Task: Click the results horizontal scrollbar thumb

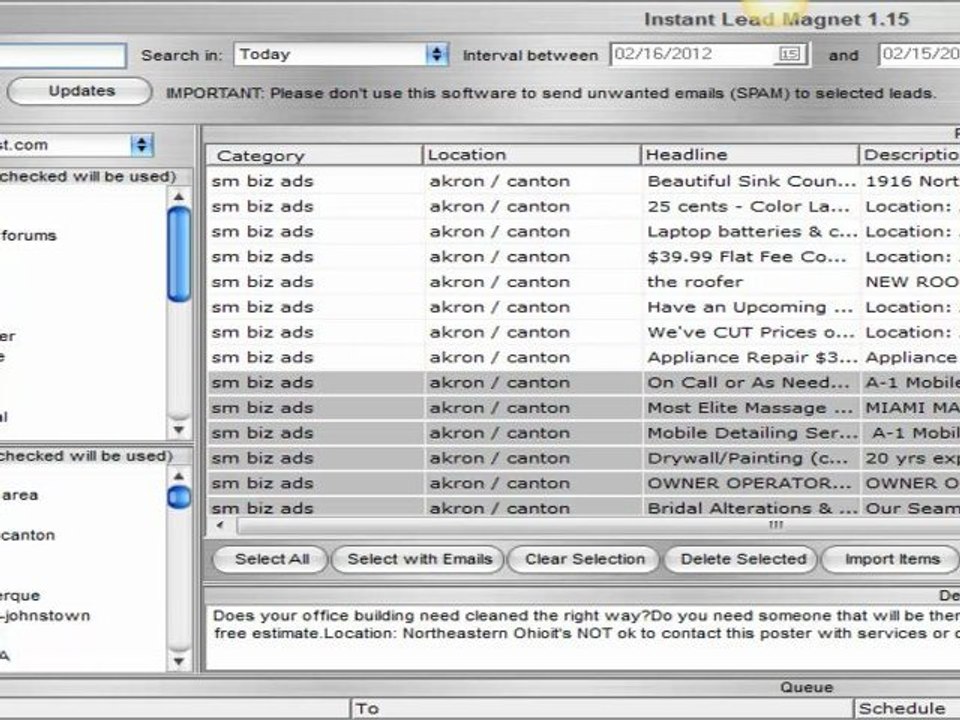Action: tap(598, 525)
